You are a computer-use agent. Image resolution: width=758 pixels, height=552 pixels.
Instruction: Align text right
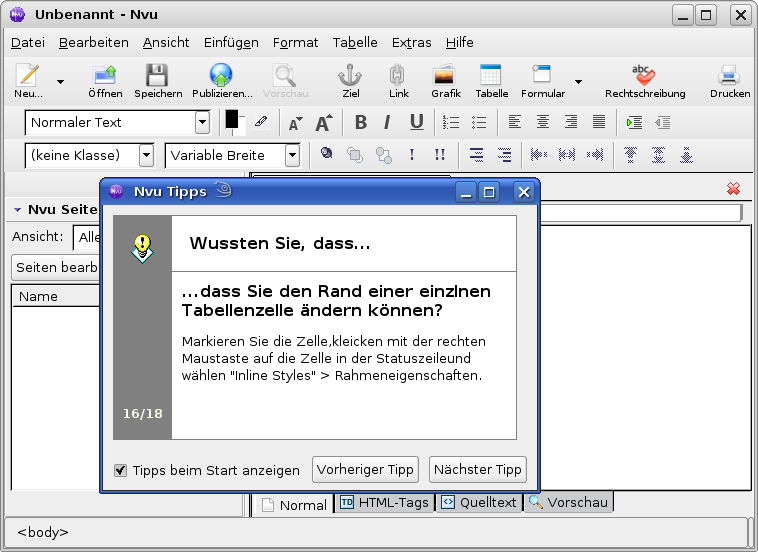(x=571, y=122)
